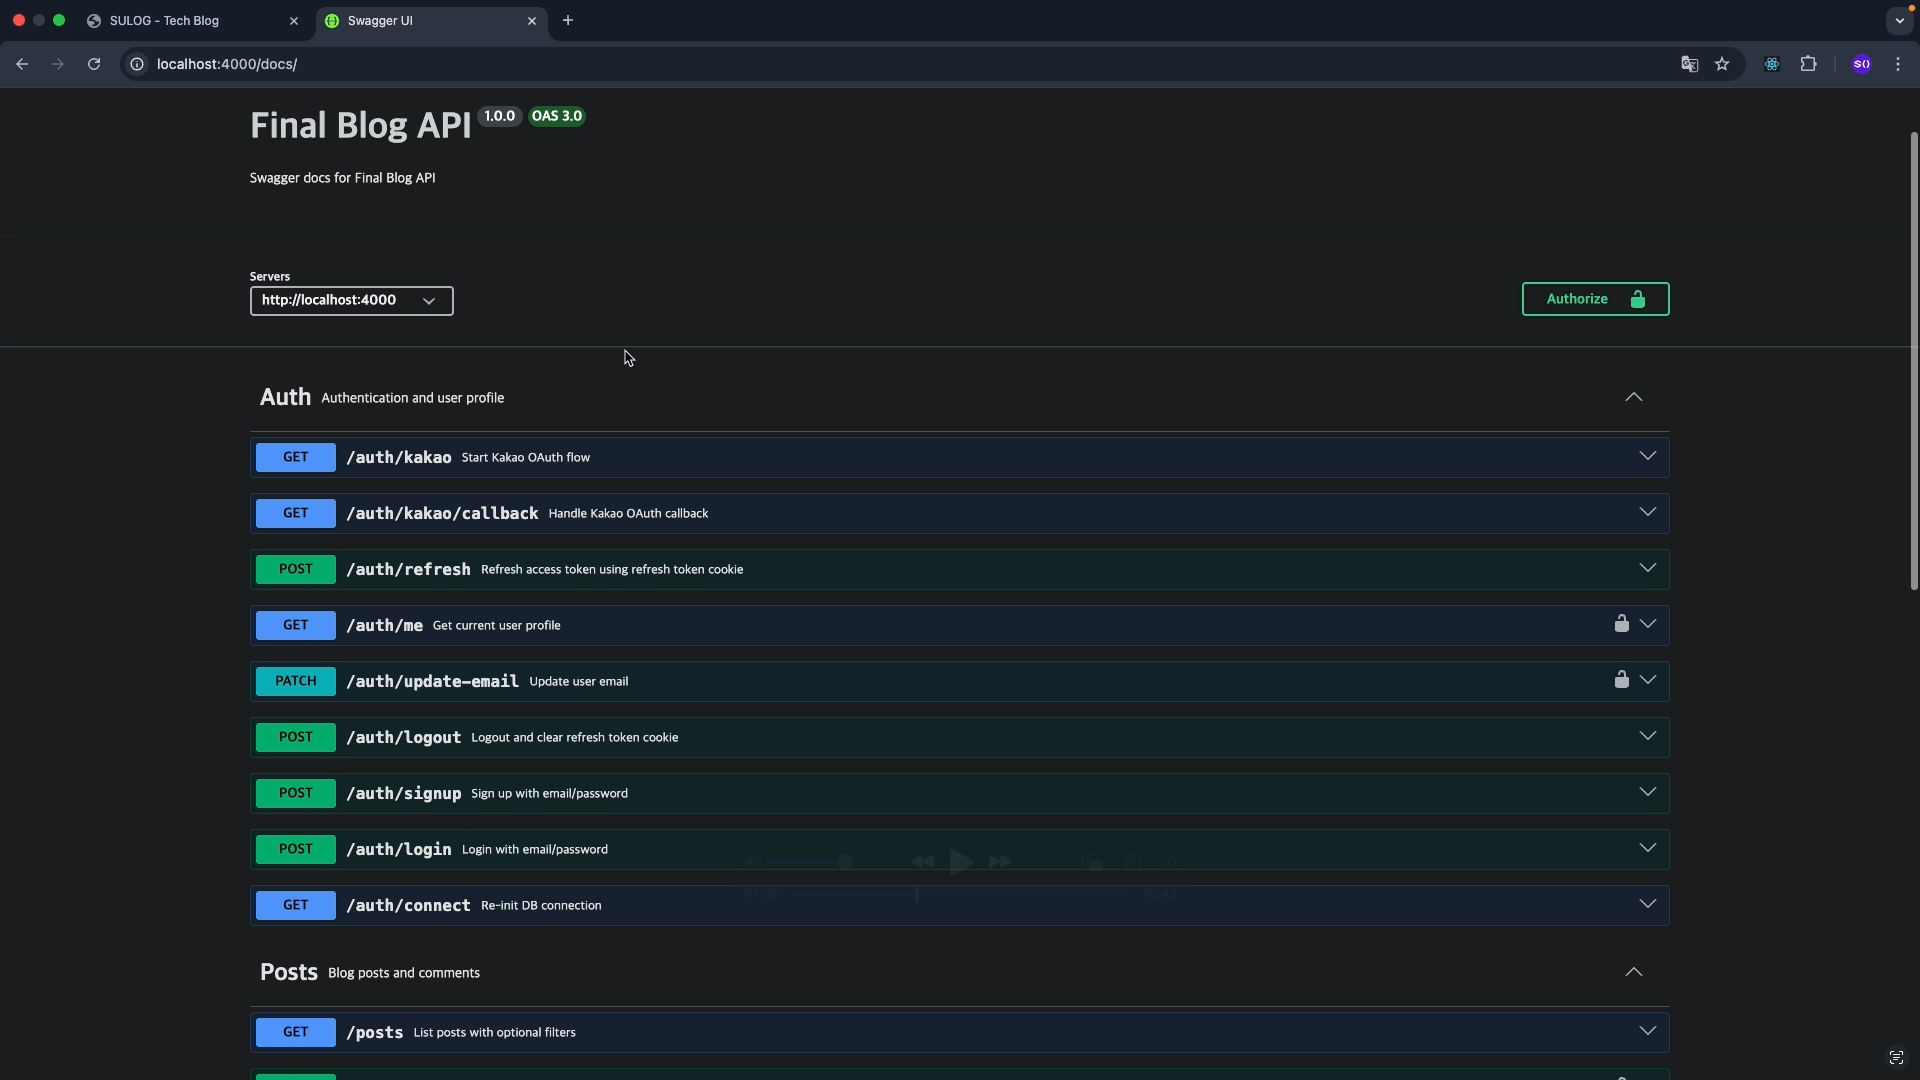Collapse the Auth section with its chevron
1920x1080 pixels.
[x=1633, y=397]
